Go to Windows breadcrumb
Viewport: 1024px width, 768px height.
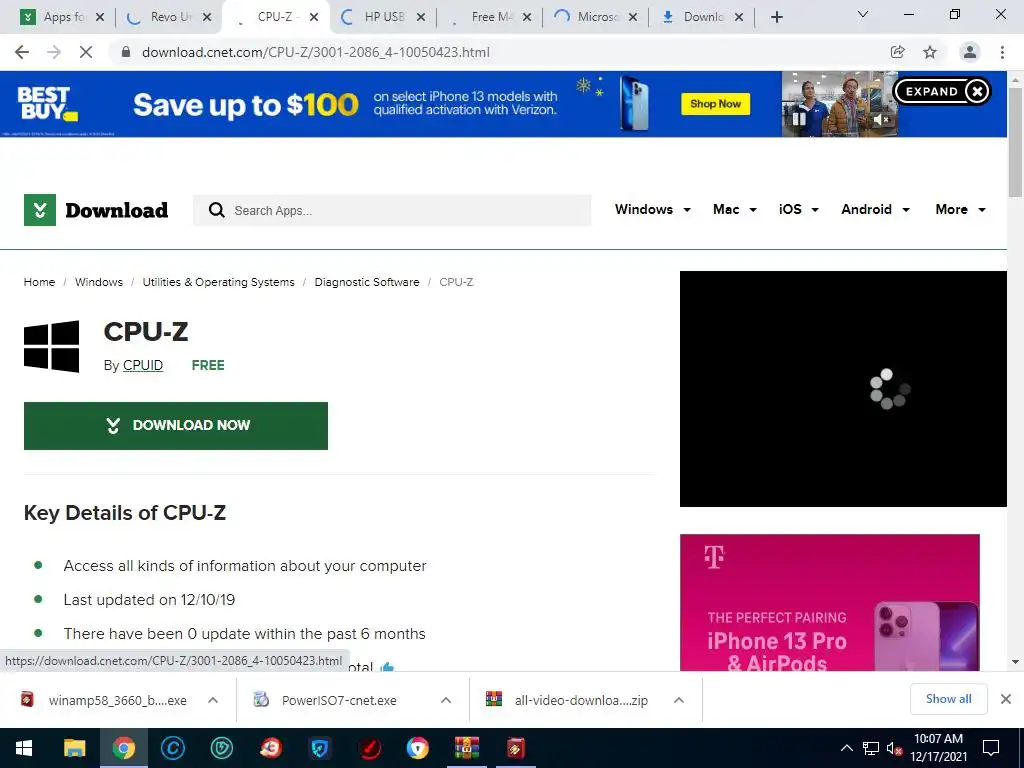pyautogui.click(x=99, y=282)
